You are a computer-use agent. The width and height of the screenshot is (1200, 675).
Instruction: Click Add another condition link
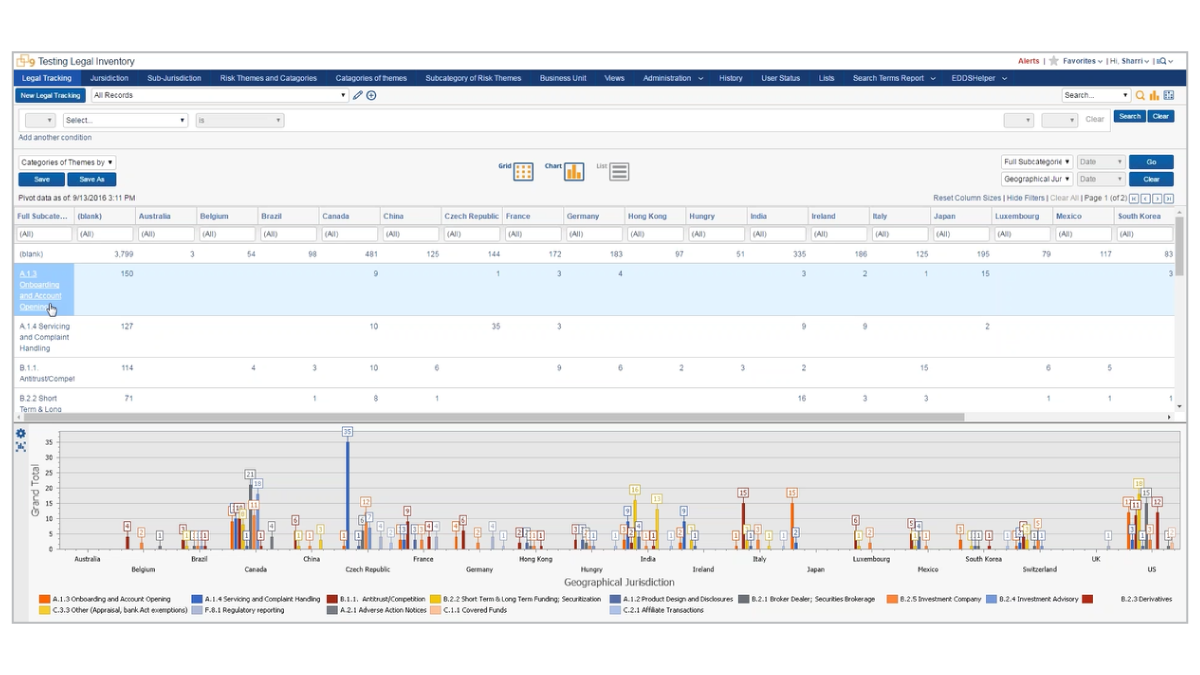[55, 138]
